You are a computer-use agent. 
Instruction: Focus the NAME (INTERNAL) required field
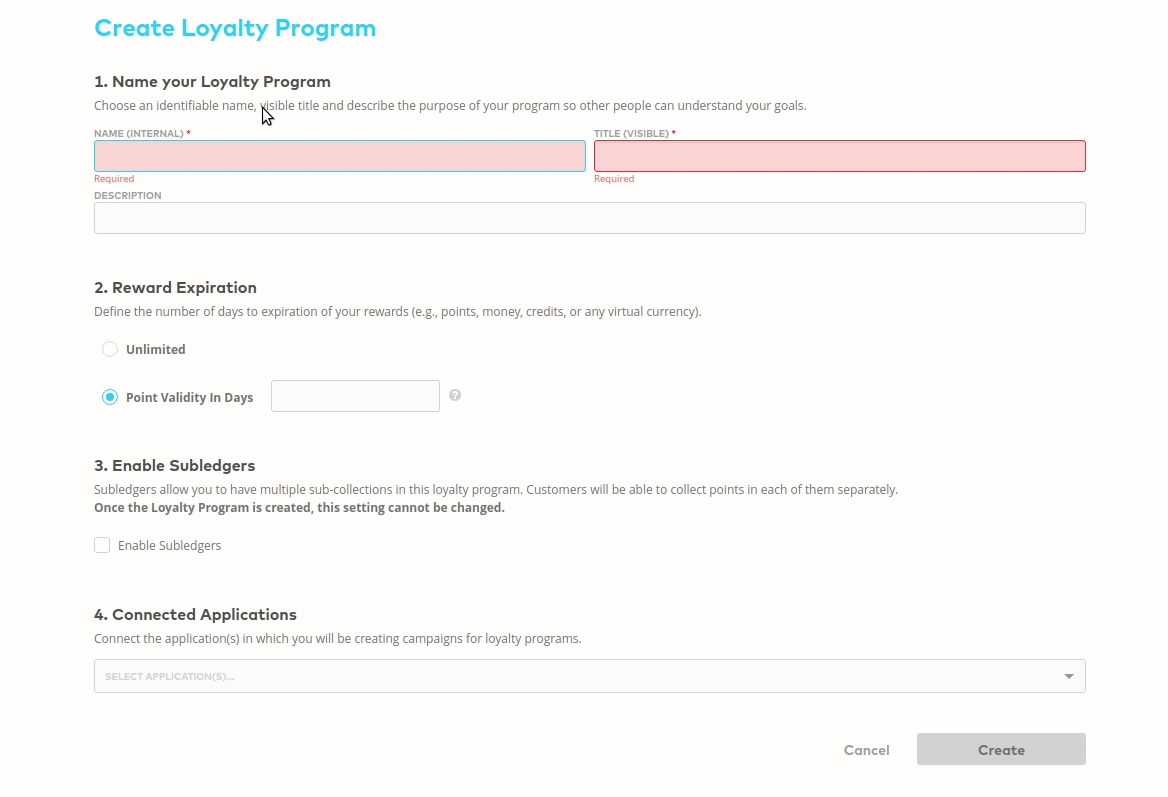(339, 155)
